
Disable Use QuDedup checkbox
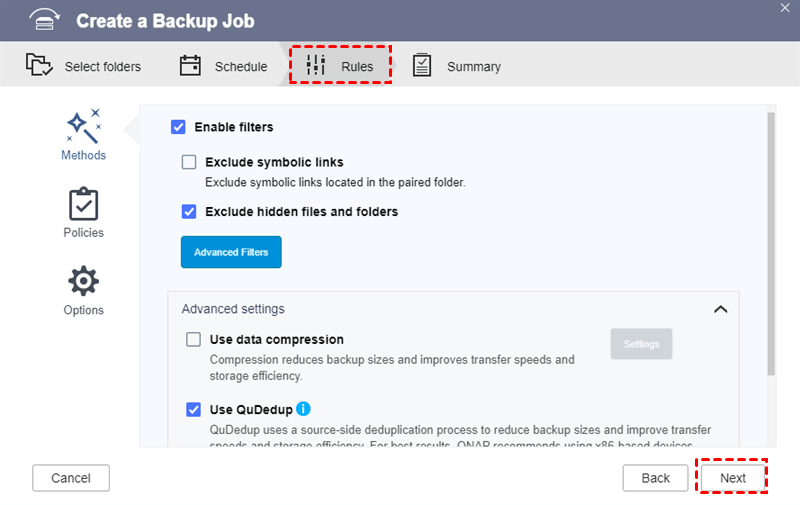click(194, 410)
